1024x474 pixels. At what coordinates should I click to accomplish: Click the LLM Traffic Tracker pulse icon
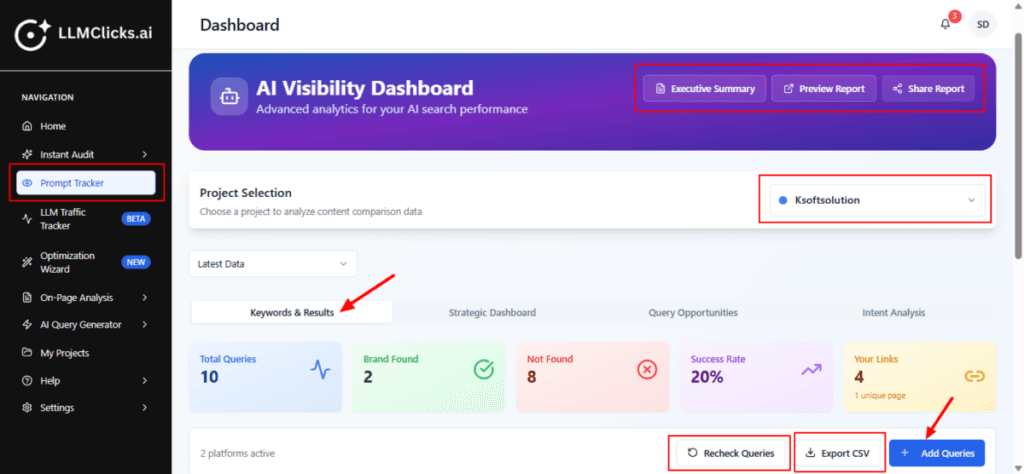point(28,218)
